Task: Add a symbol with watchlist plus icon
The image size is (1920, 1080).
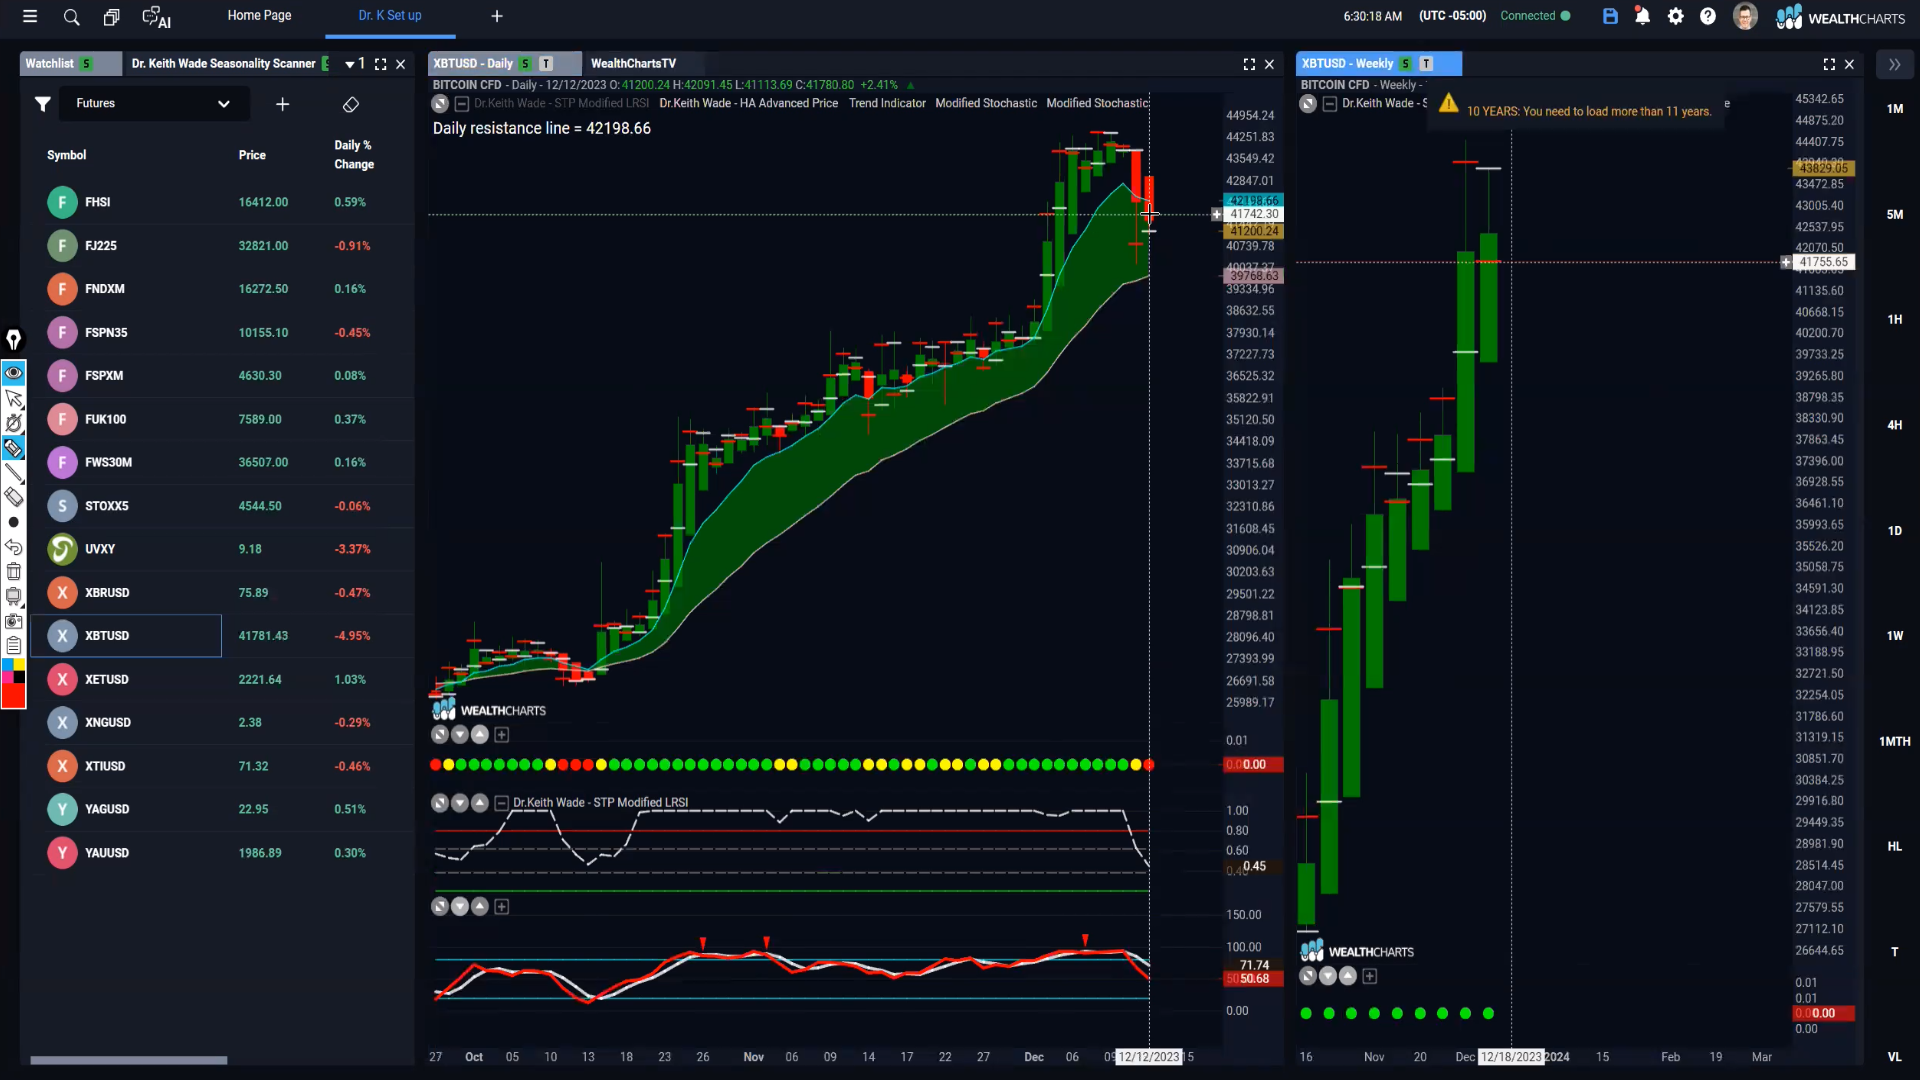Action: coord(282,104)
